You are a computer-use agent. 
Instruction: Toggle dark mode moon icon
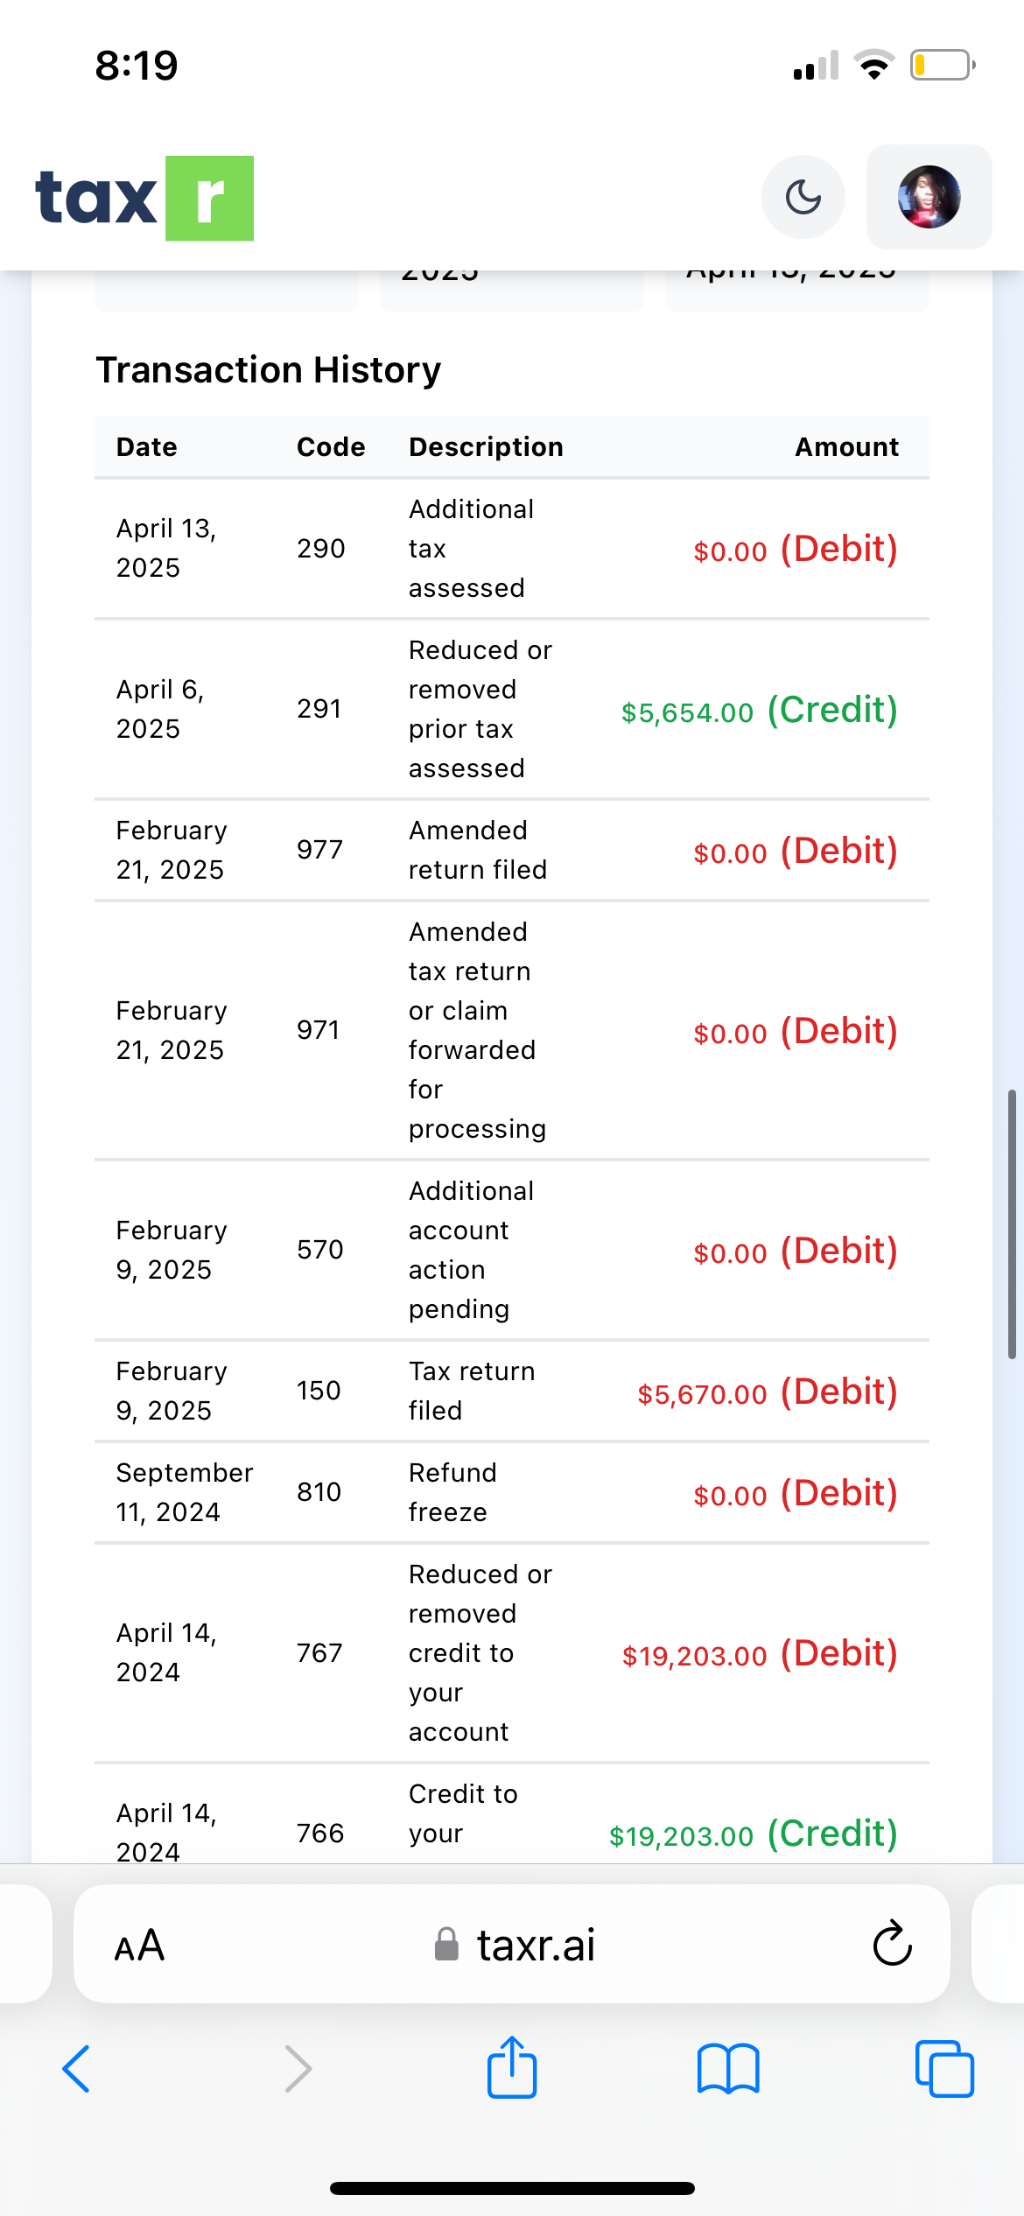(803, 197)
